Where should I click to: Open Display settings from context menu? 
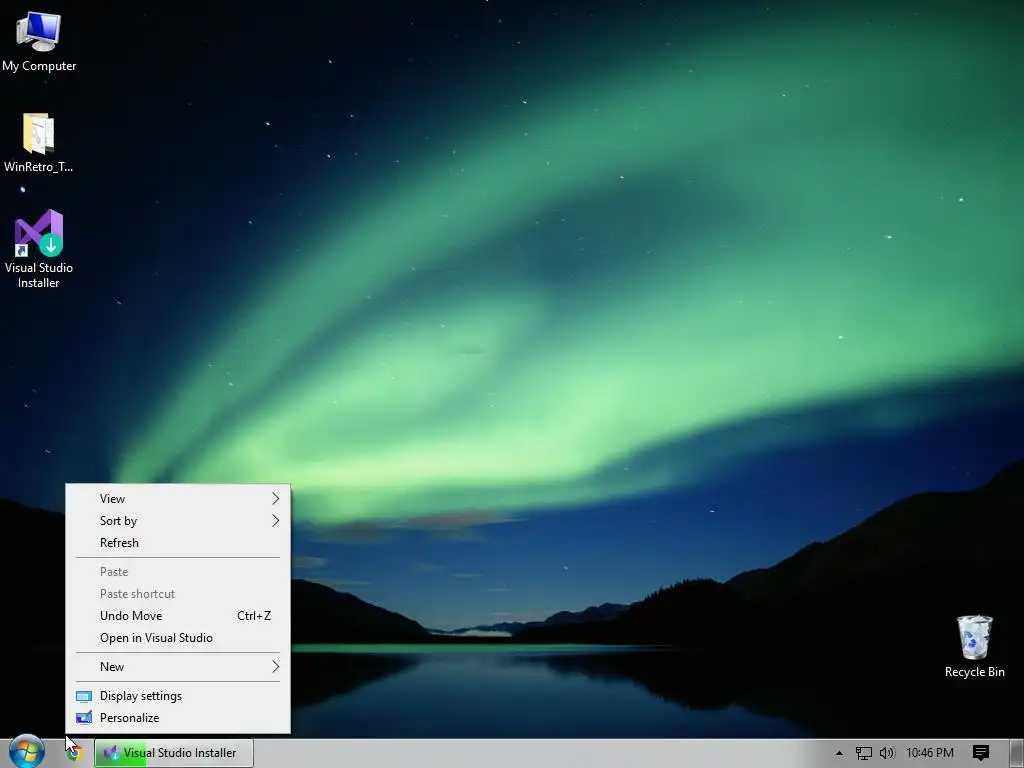pos(178,696)
